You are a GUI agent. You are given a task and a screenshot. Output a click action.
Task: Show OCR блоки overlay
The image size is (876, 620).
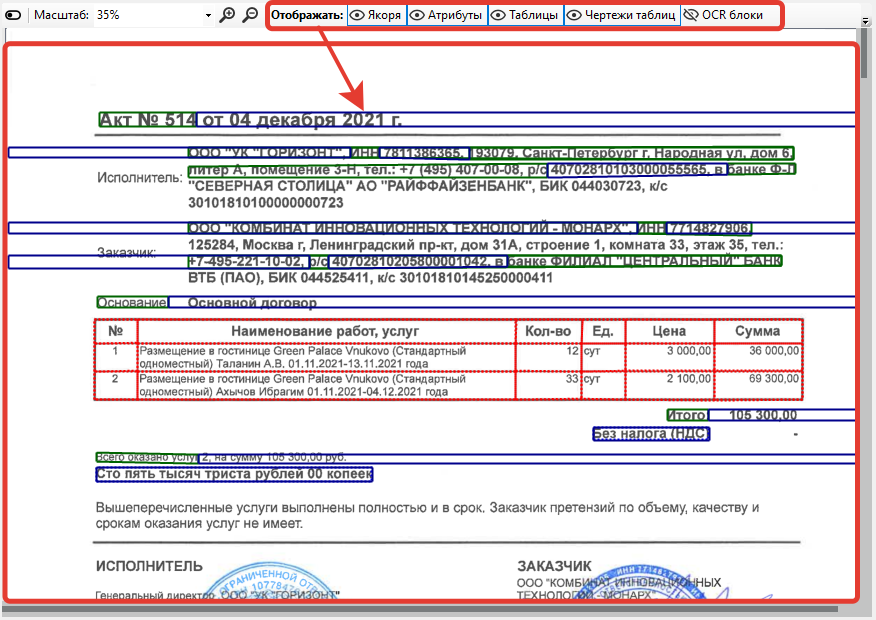(724, 15)
